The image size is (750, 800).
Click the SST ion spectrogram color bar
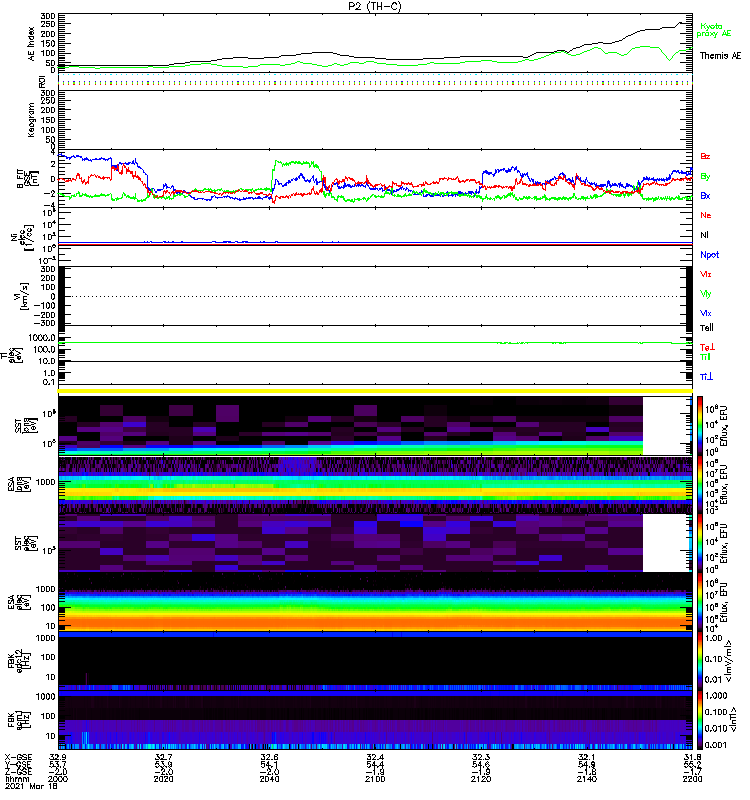[x=700, y=425]
